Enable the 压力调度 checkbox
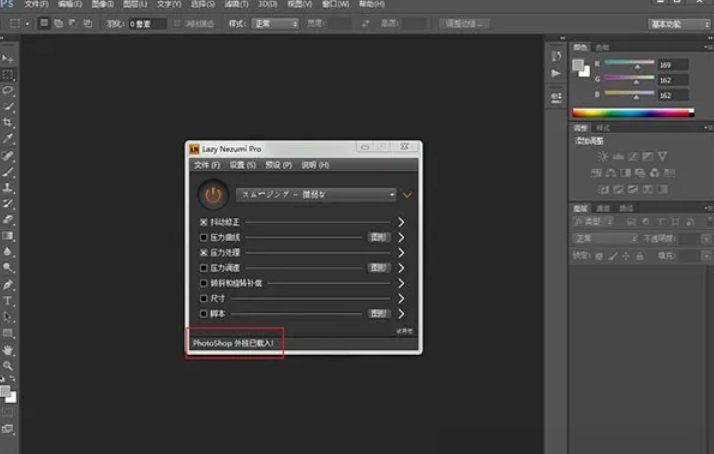Viewport: 714px width, 454px height. point(204,268)
